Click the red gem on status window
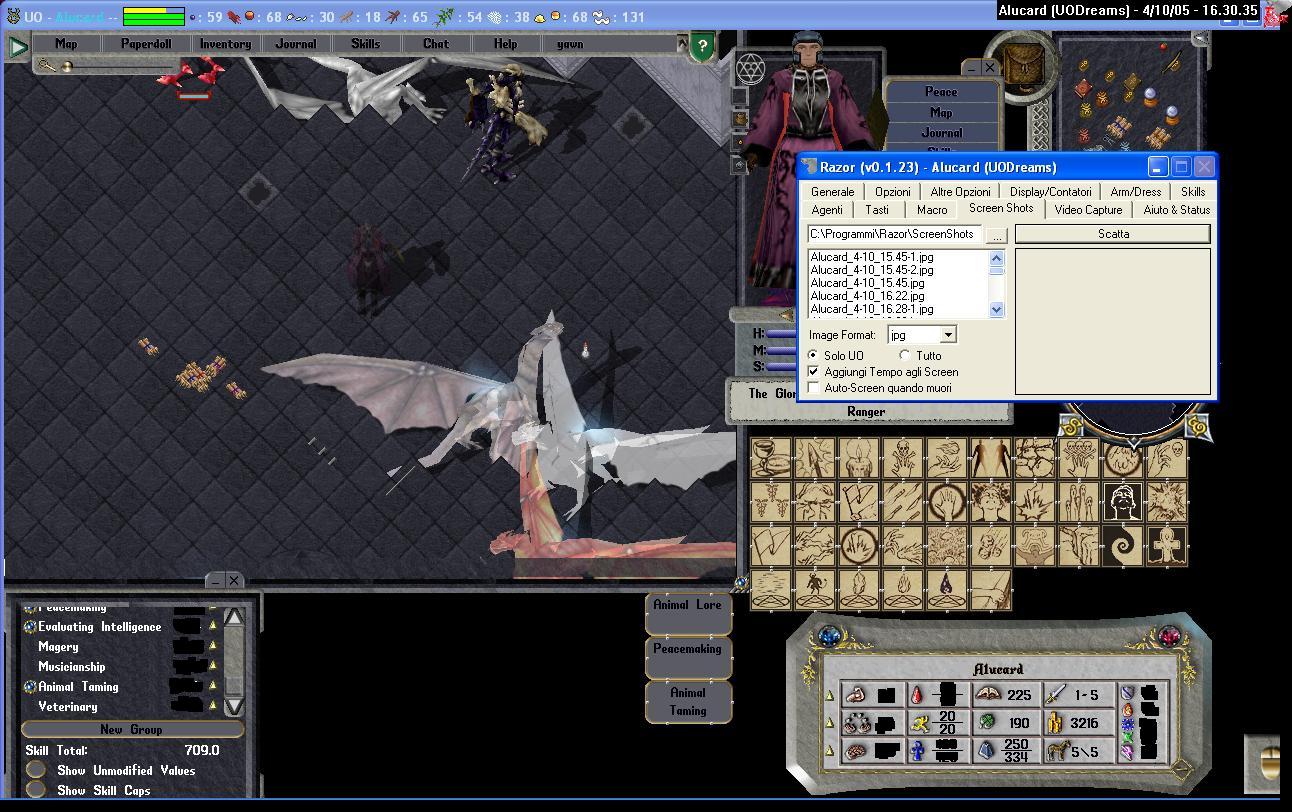The height and width of the screenshot is (812, 1292). coord(1170,636)
